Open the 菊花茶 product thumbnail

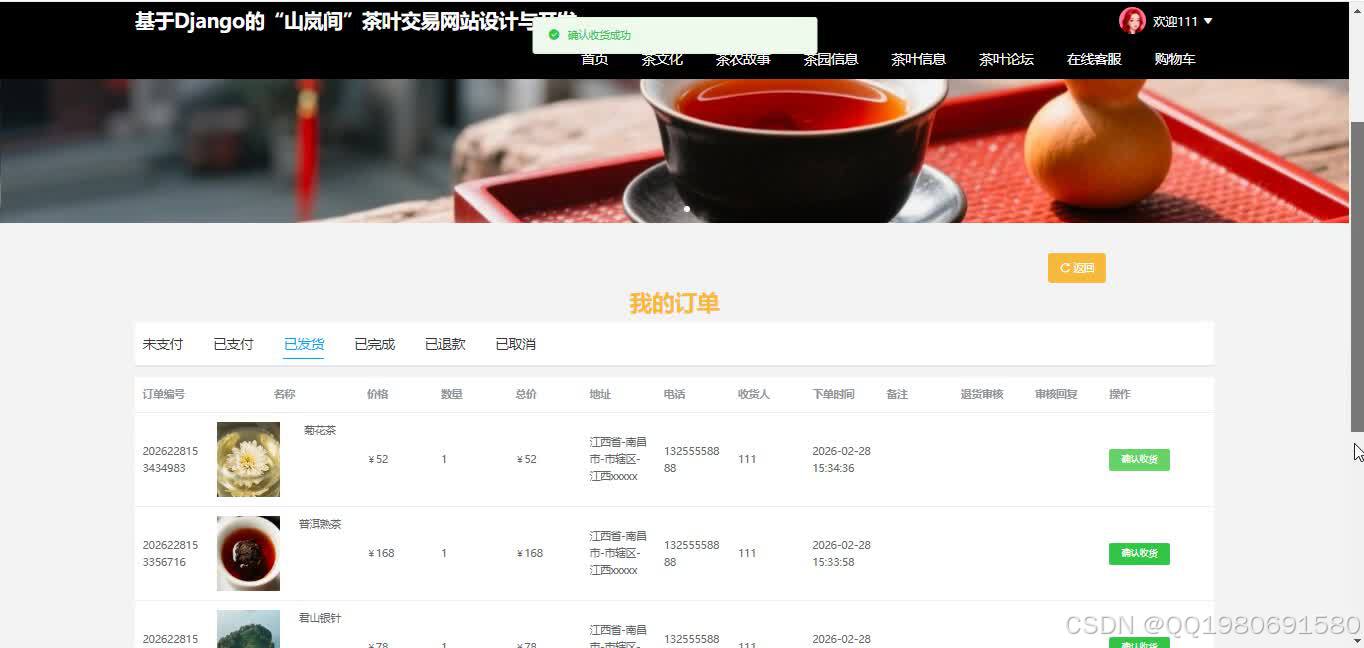pos(248,459)
